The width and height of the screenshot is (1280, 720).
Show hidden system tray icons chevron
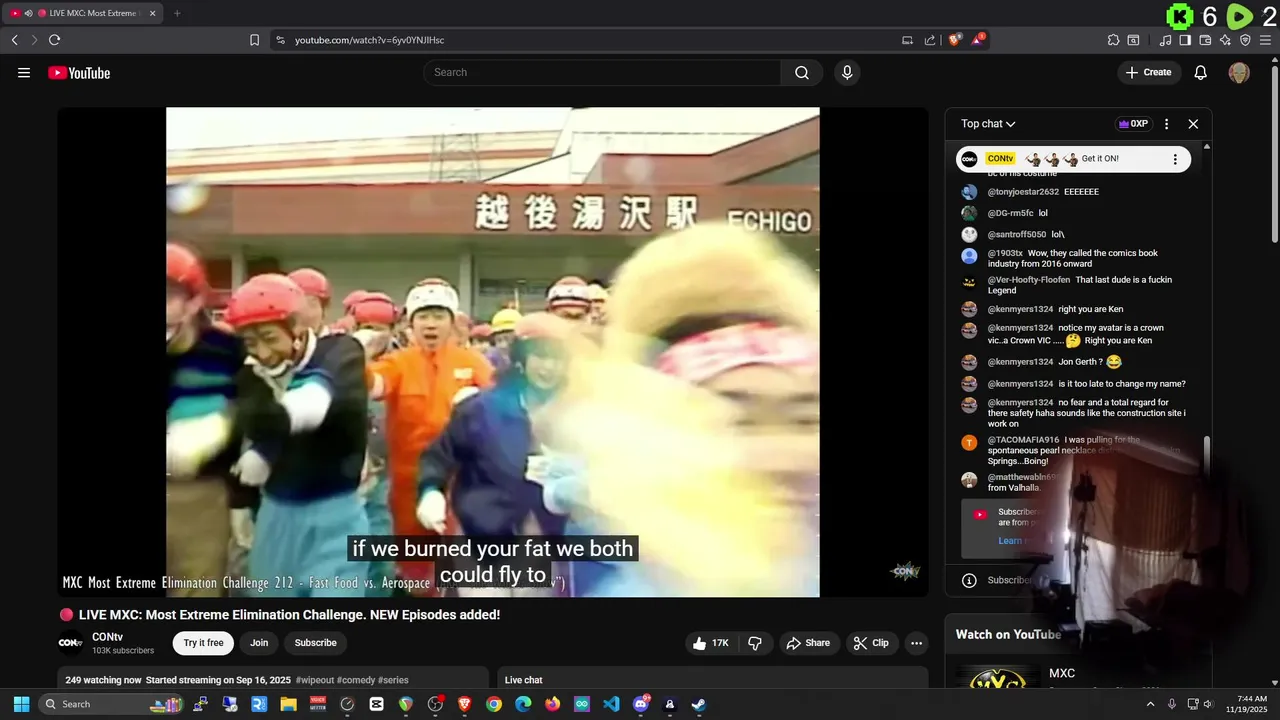coord(1149,704)
